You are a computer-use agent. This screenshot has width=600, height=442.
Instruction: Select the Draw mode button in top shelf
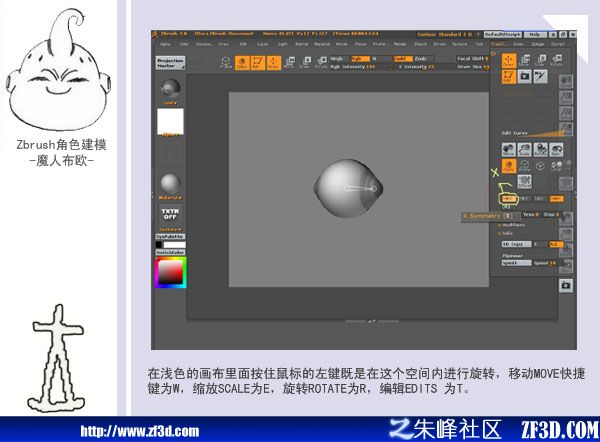[x=273, y=63]
